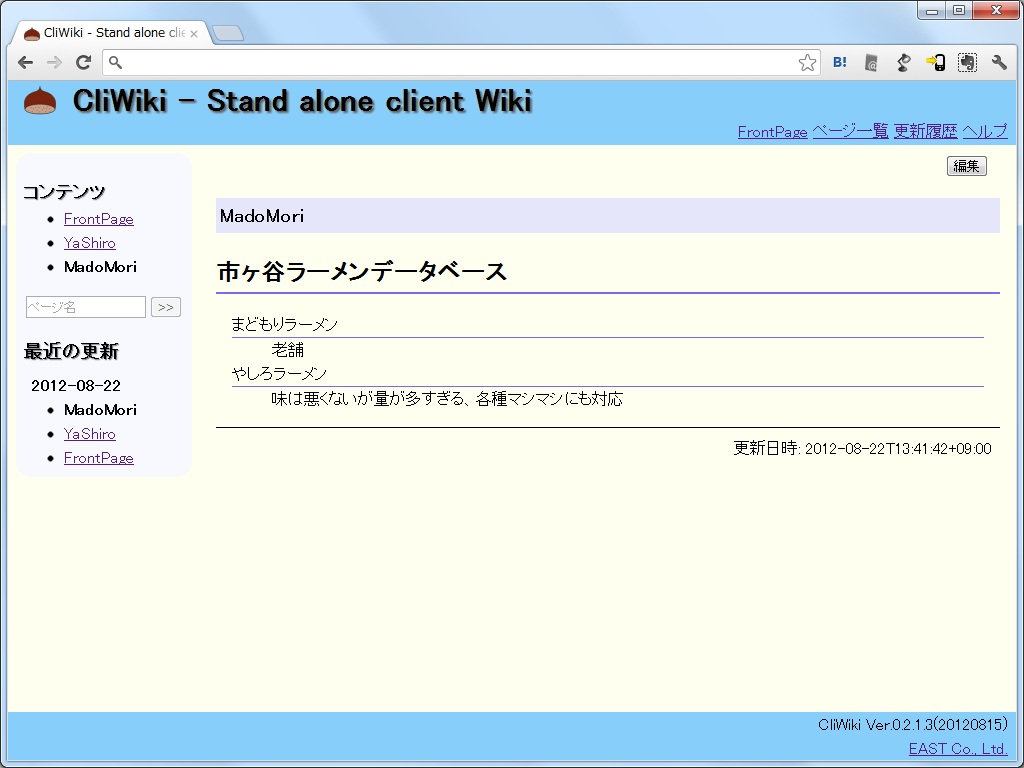Open MadoMori under 最近の更新
Screen dimensions: 1024x768
pos(100,409)
